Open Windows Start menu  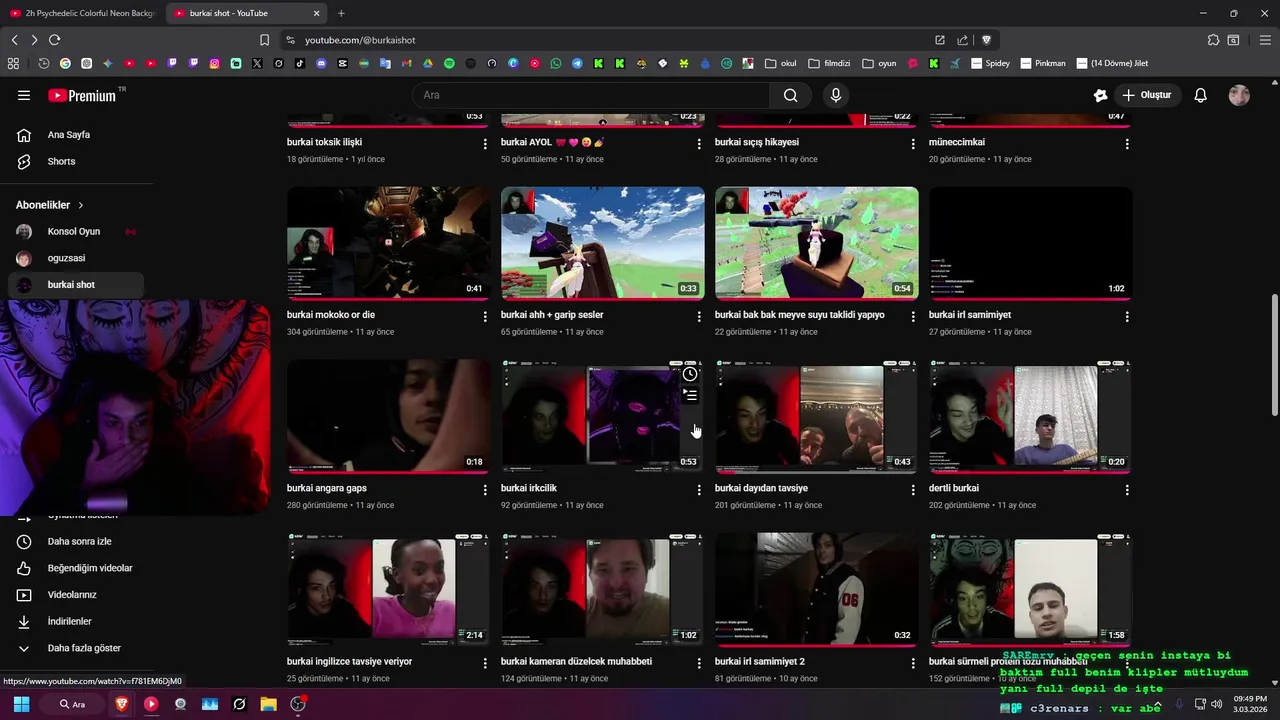pos(21,704)
